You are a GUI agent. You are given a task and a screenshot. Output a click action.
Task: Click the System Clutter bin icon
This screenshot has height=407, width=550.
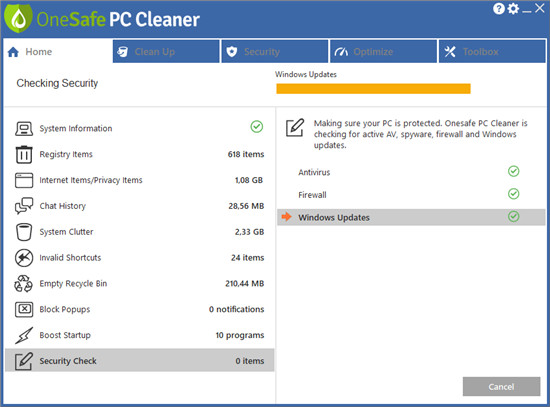click(24, 232)
